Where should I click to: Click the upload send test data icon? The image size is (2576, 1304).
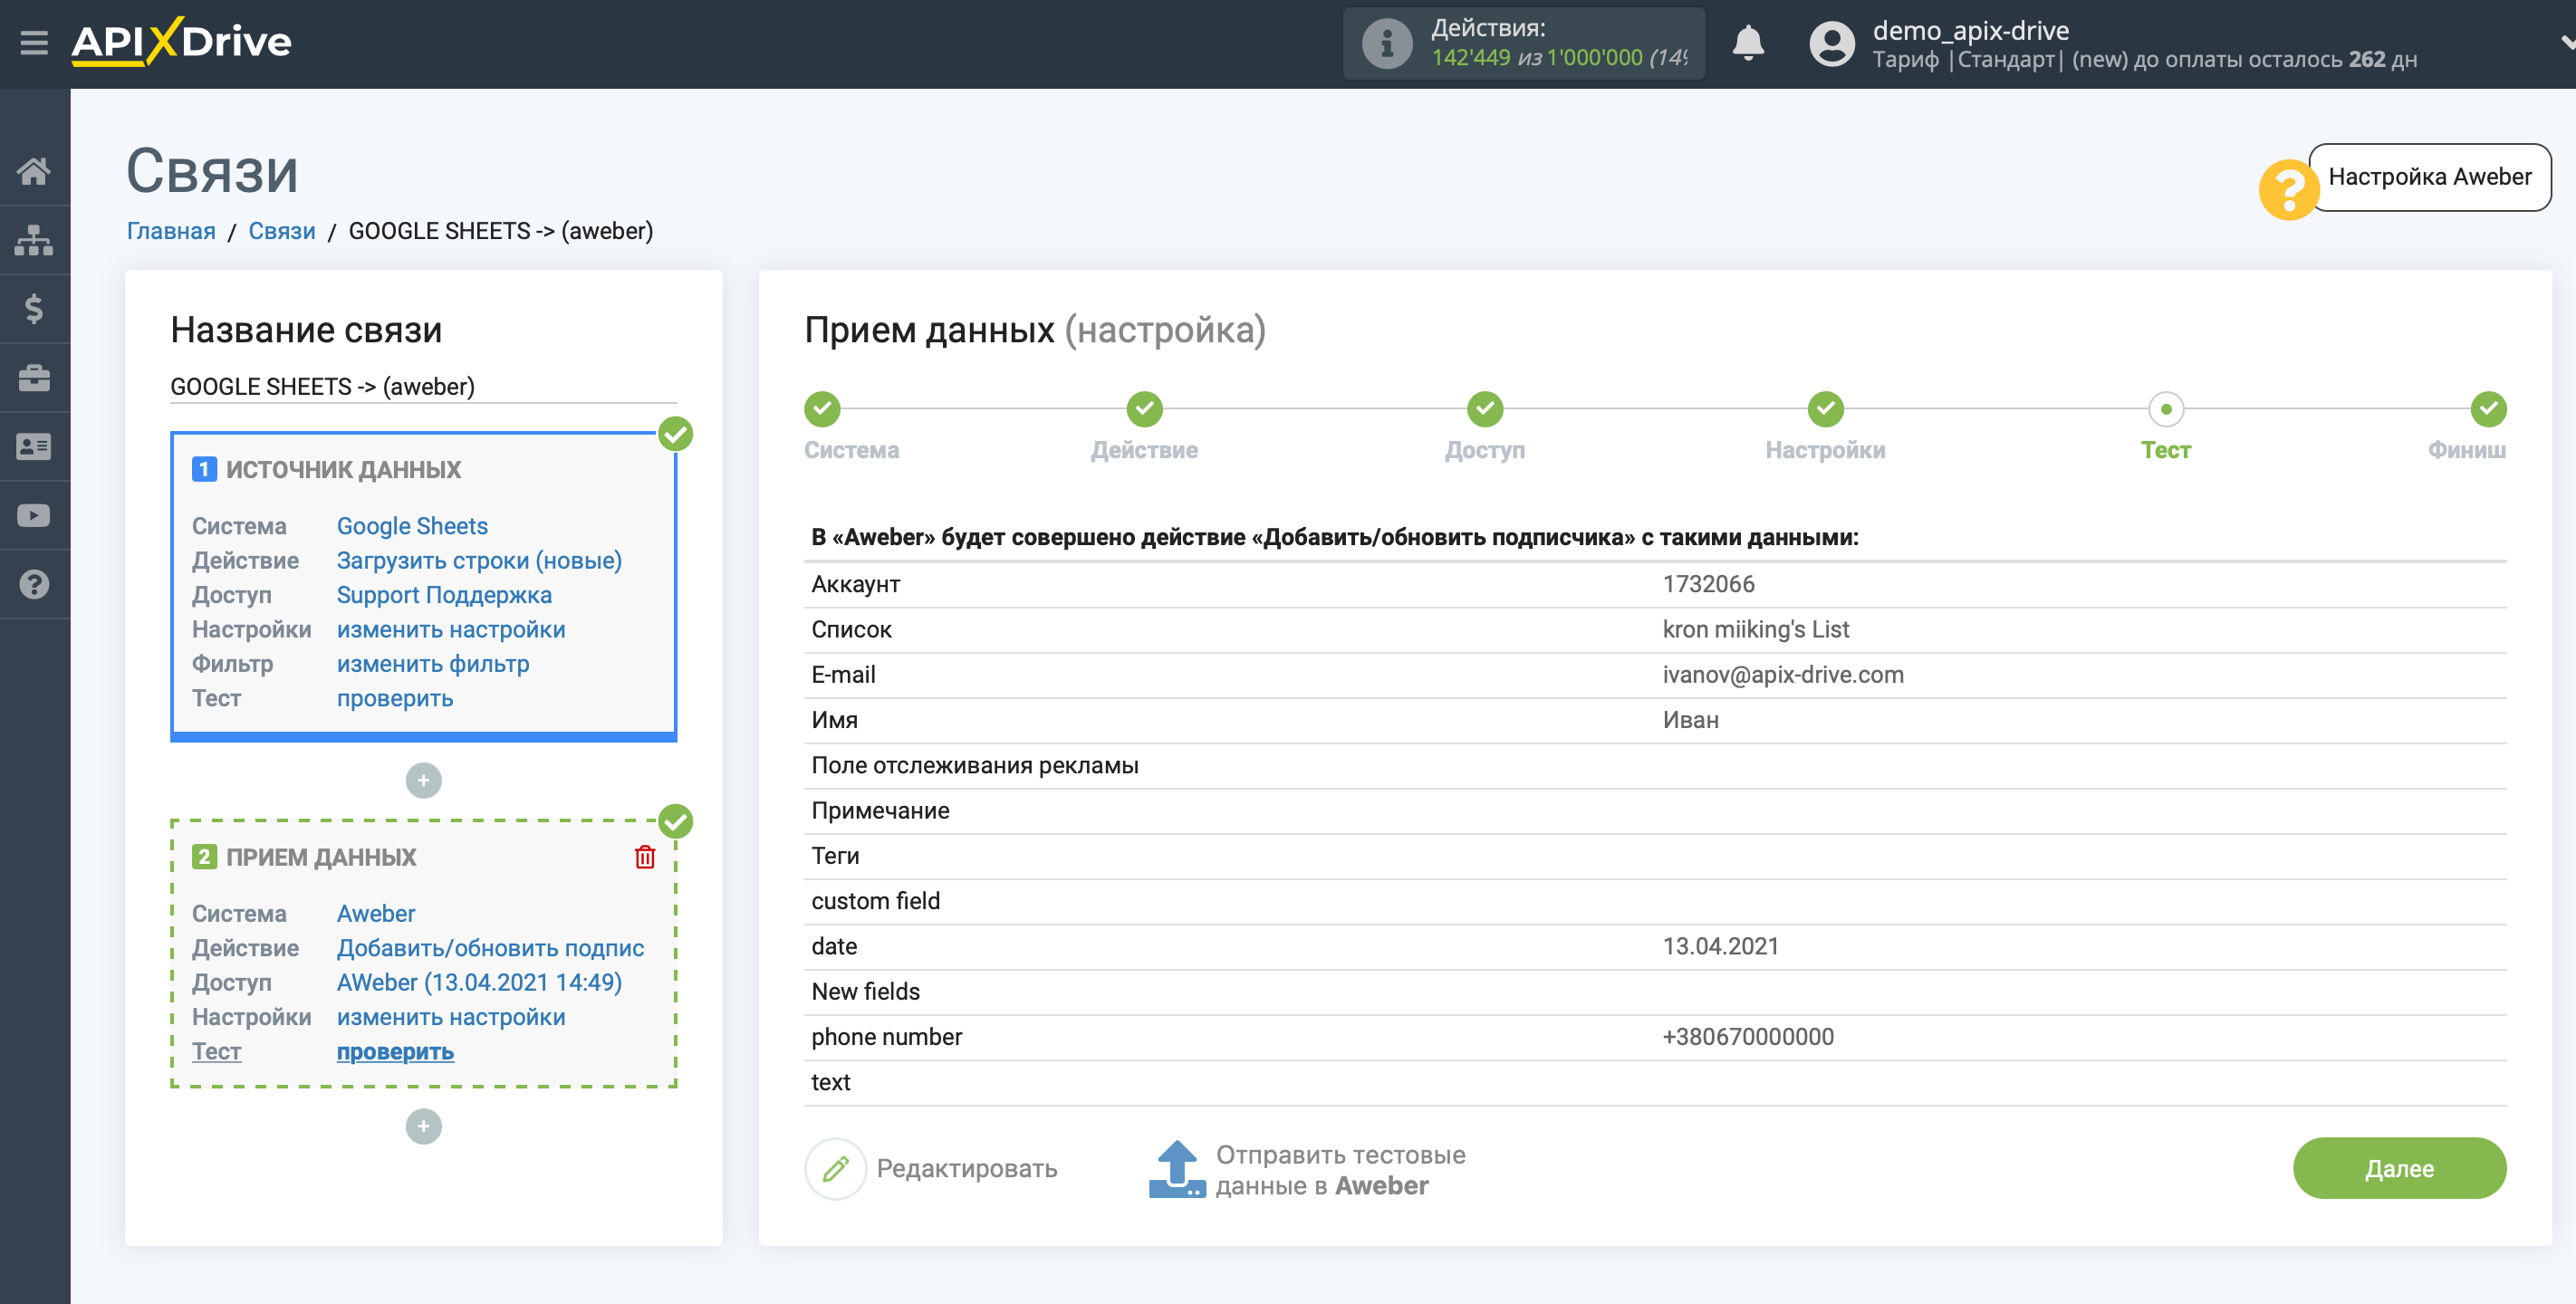[x=1176, y=1168]
